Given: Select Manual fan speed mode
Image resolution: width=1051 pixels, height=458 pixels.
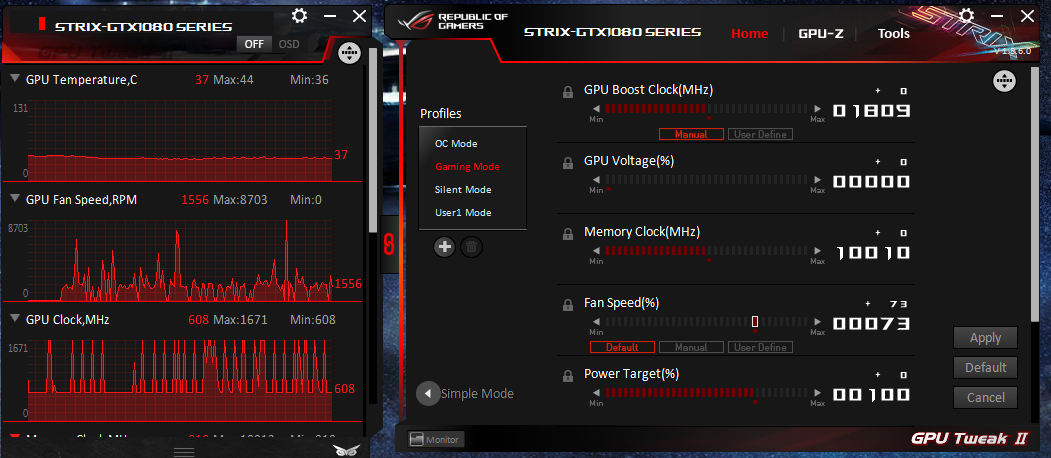Looking at the screenshot, I should 691,347.
